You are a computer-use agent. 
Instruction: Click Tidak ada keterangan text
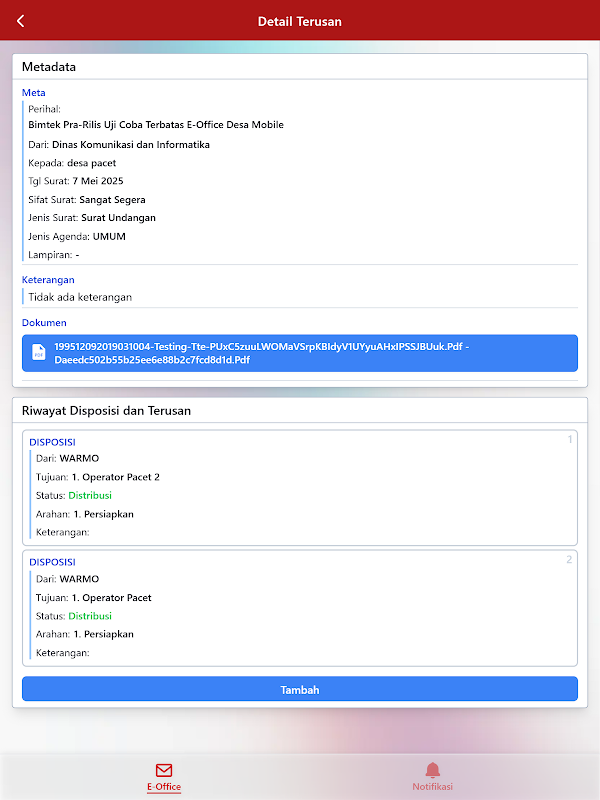point(80,297)
